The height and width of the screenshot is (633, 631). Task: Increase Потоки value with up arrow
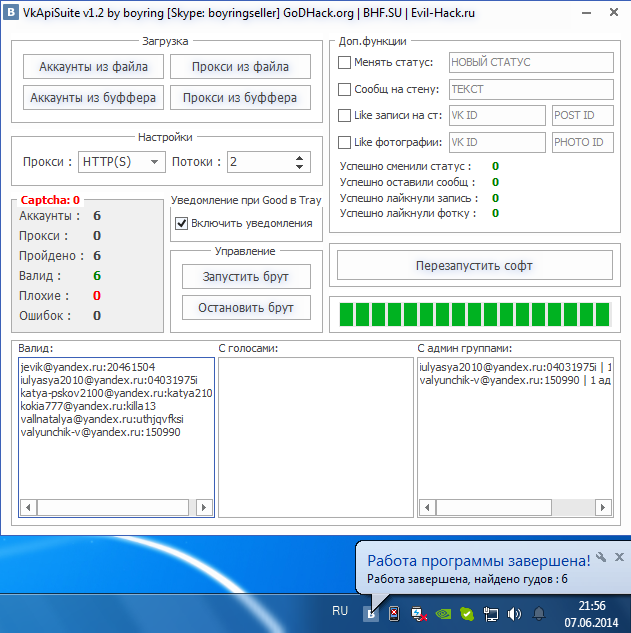click(x=300, y=157)
